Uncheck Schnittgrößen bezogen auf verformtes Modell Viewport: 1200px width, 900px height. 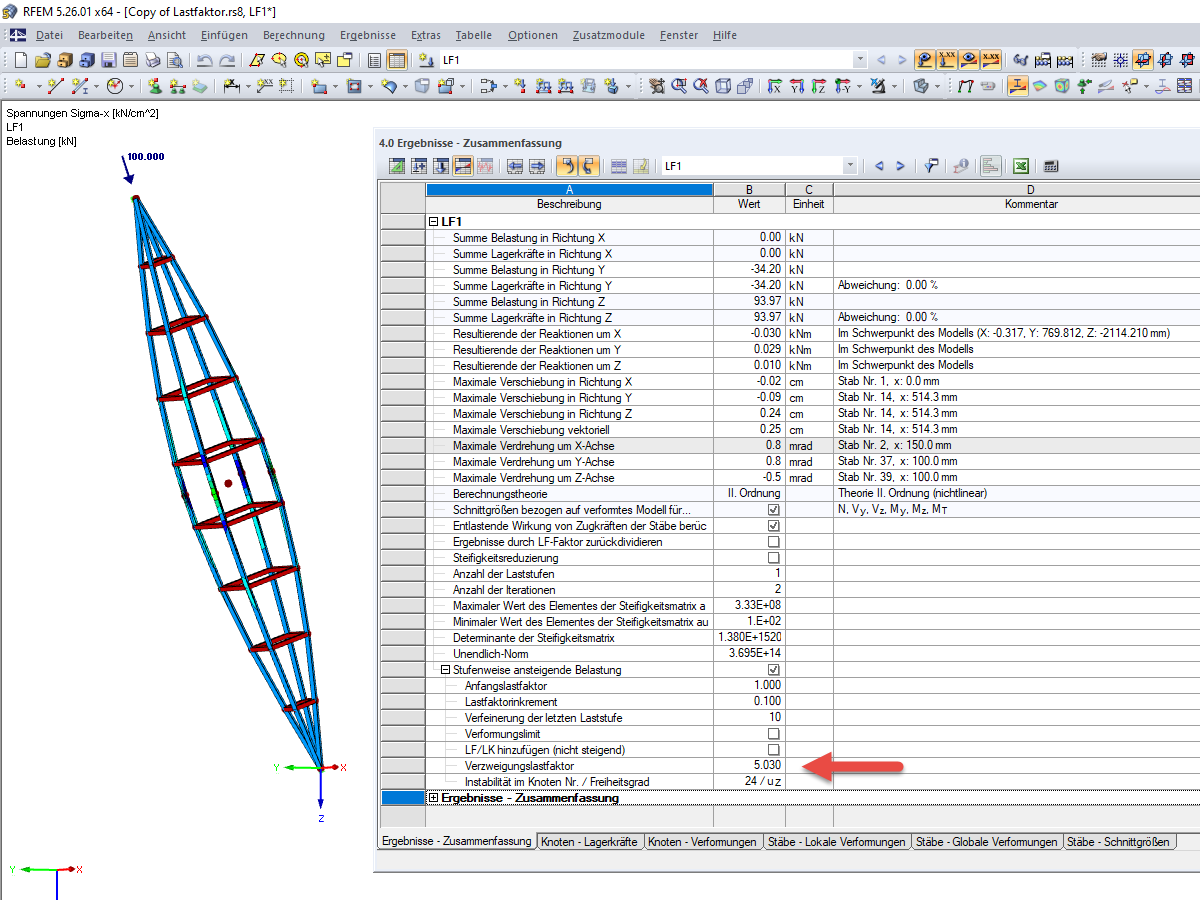[x=773, y=510]
